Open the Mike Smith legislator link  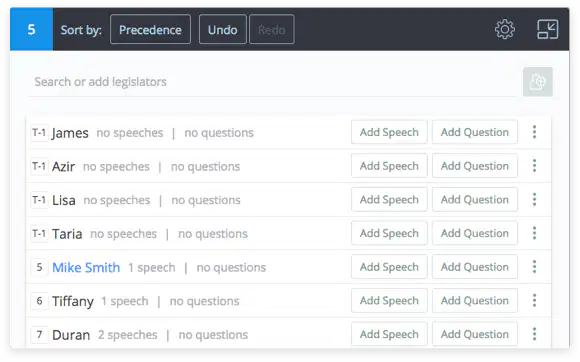click(86, 267)
